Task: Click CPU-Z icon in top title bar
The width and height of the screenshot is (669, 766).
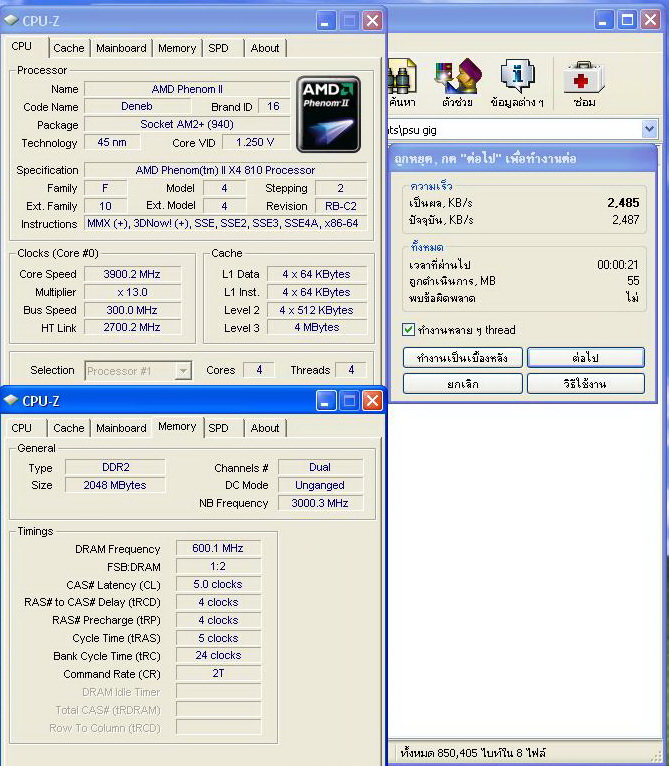Action: 11,20
